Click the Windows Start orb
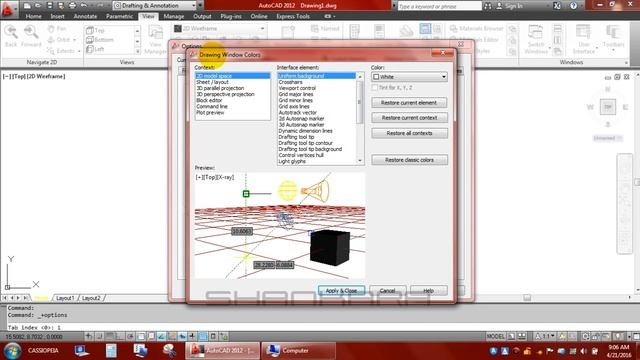Image resolution: width=640 pixels, height=360 pixels. point(12,351)
